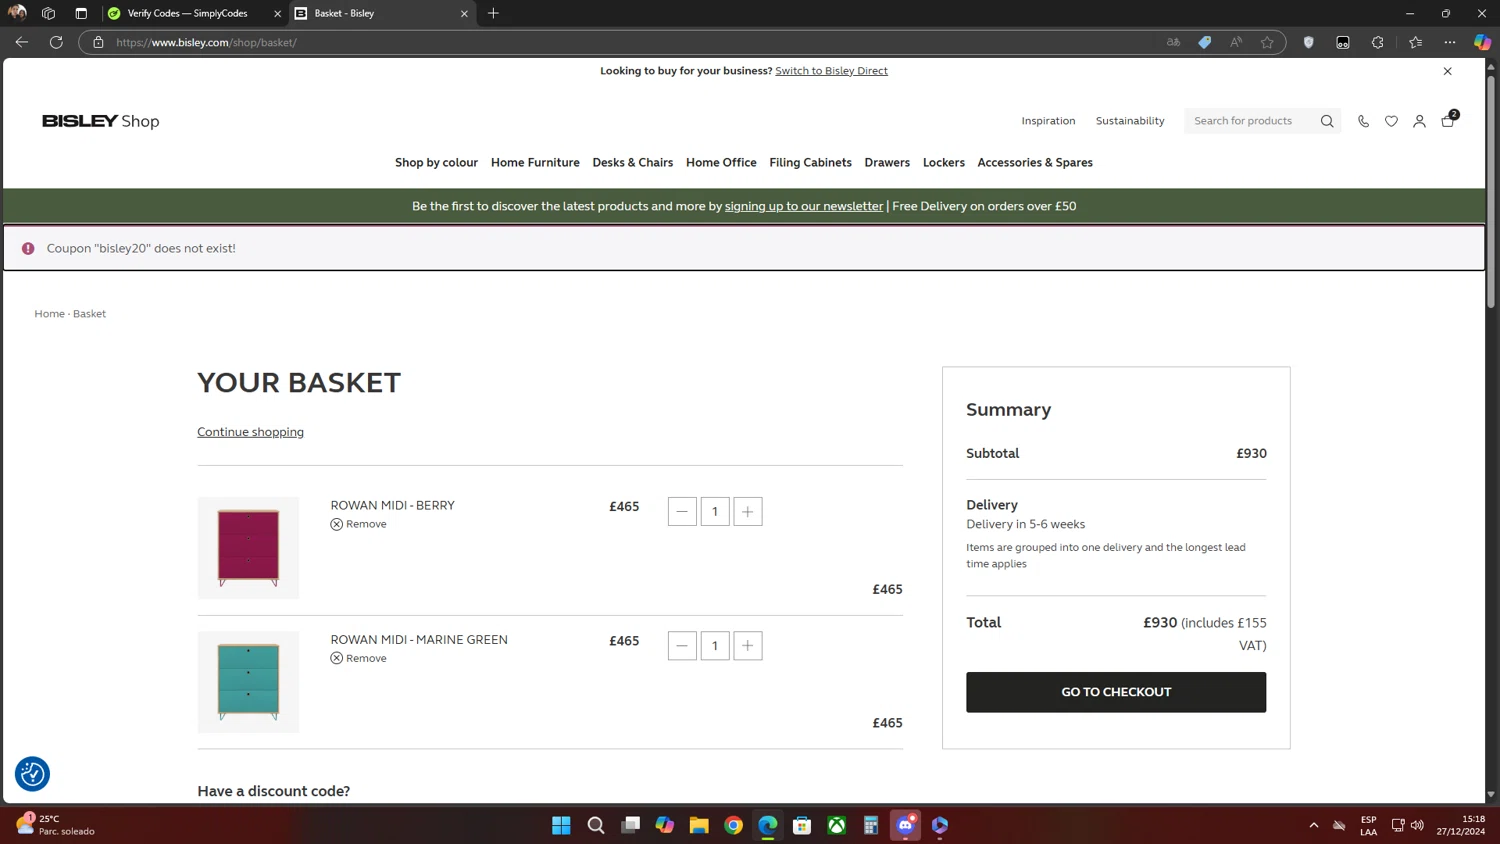Decrease quantity of Rowan Midi Marine Green
This screenshot has width=1500, height=844.
(682, 645)
